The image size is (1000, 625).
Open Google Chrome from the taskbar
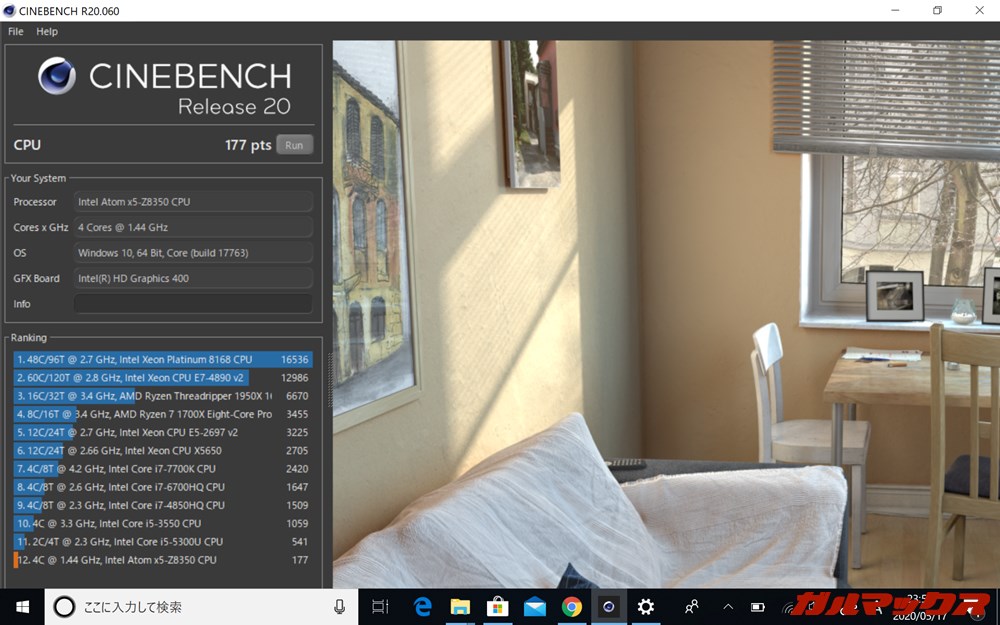click(x=571, y=606)
